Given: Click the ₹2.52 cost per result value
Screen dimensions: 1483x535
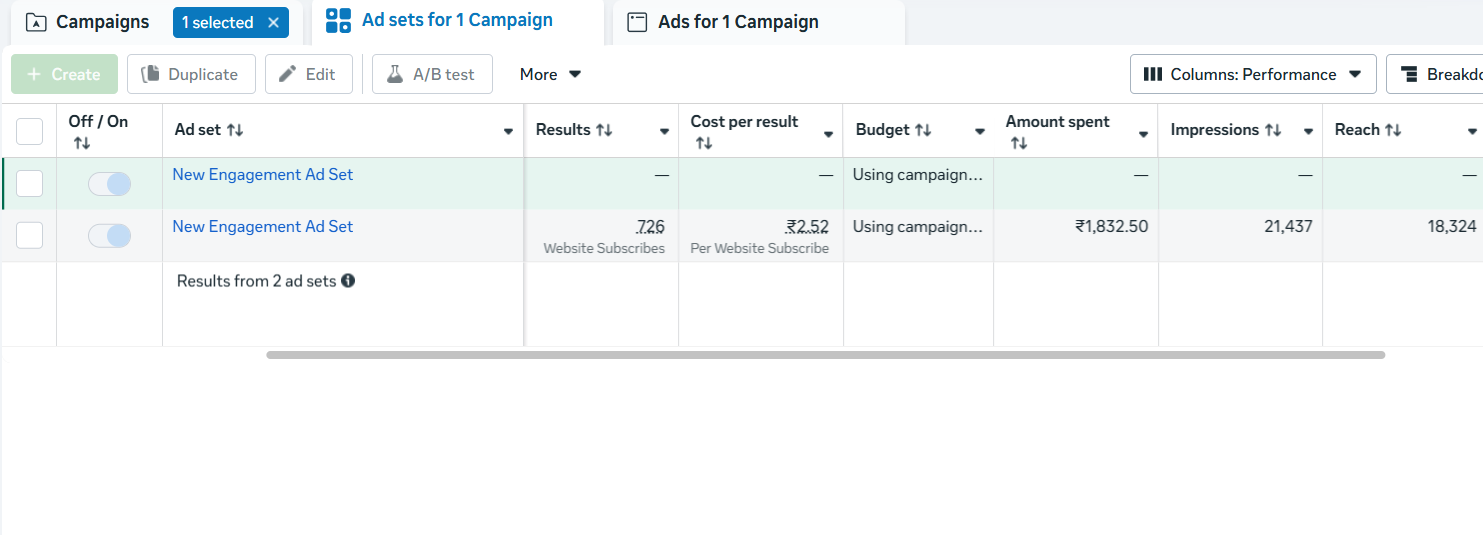Looking at the screenshot, I should pos(807,227).
